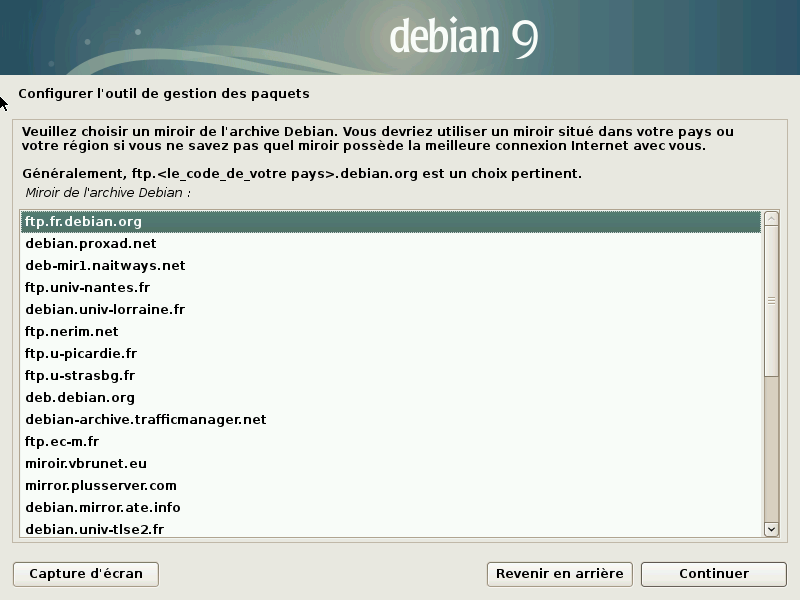Select ftp.ec-m.fr mirror entry

pyautogui.click(x=62, y=442)
